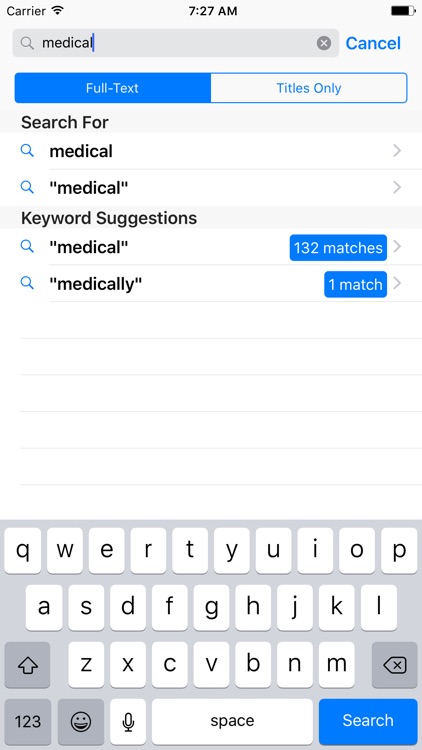The height and width of the screenshot is (750, 422).
Task: Tap the 132 matches badge
Action: point(338,248)
